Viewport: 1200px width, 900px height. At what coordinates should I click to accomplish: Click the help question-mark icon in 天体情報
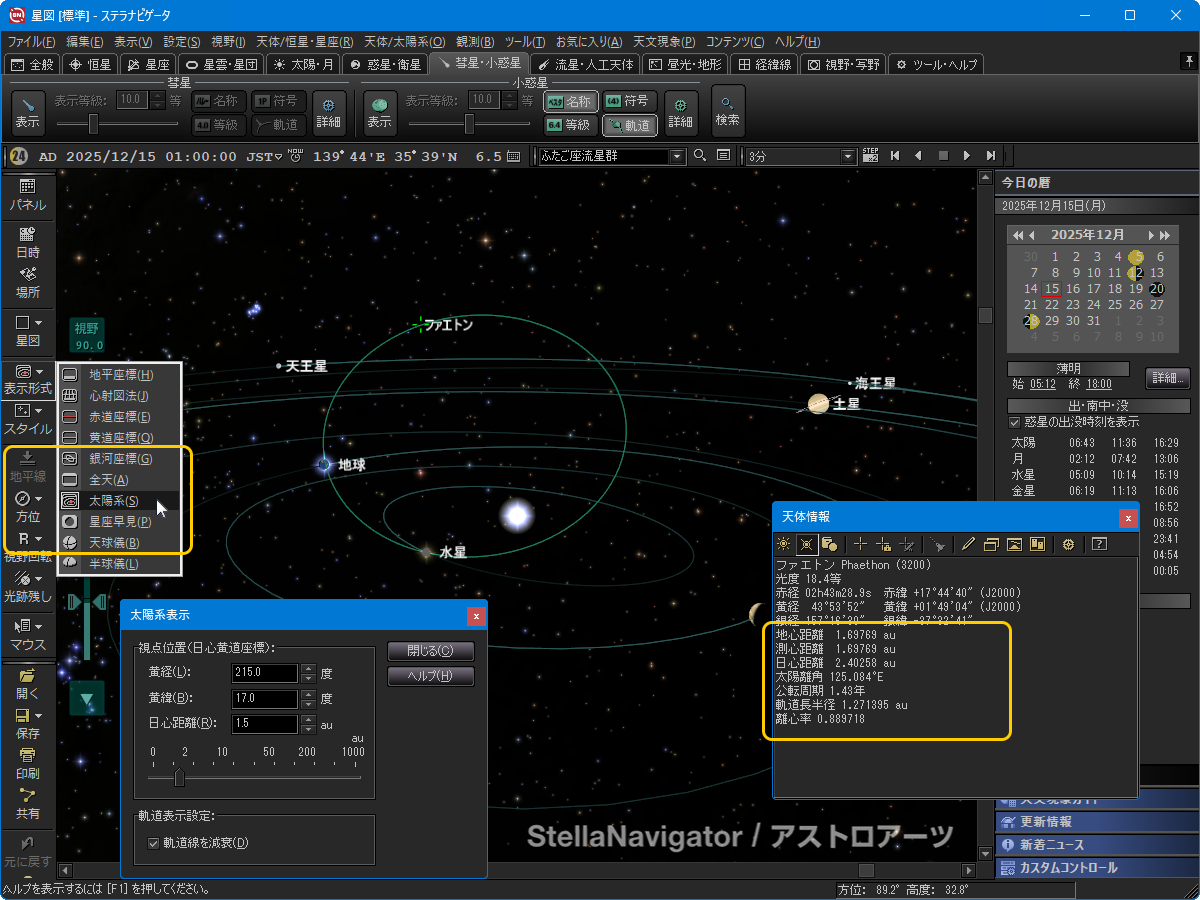(1098, 544)
